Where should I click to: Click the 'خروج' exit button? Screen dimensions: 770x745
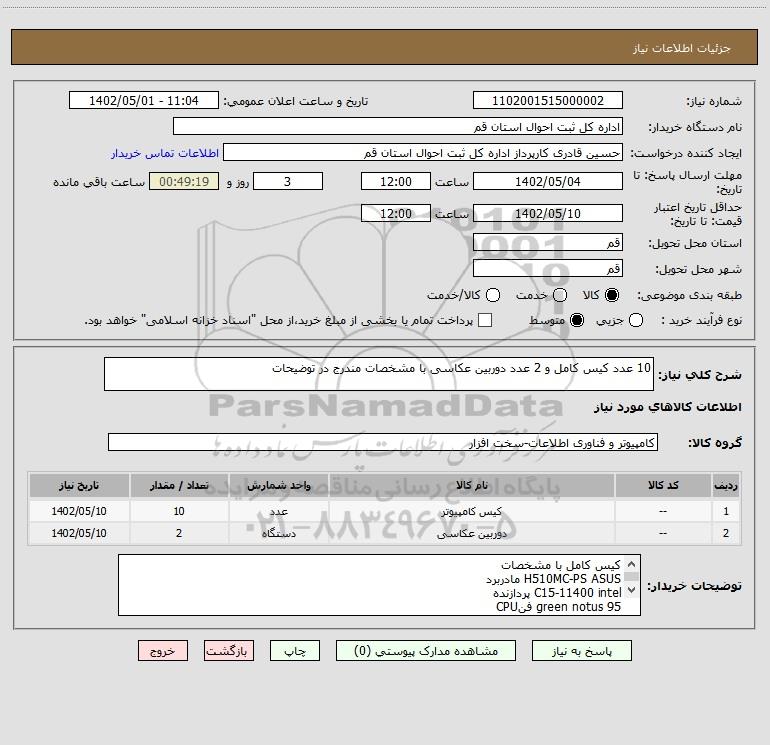(163, 651)
